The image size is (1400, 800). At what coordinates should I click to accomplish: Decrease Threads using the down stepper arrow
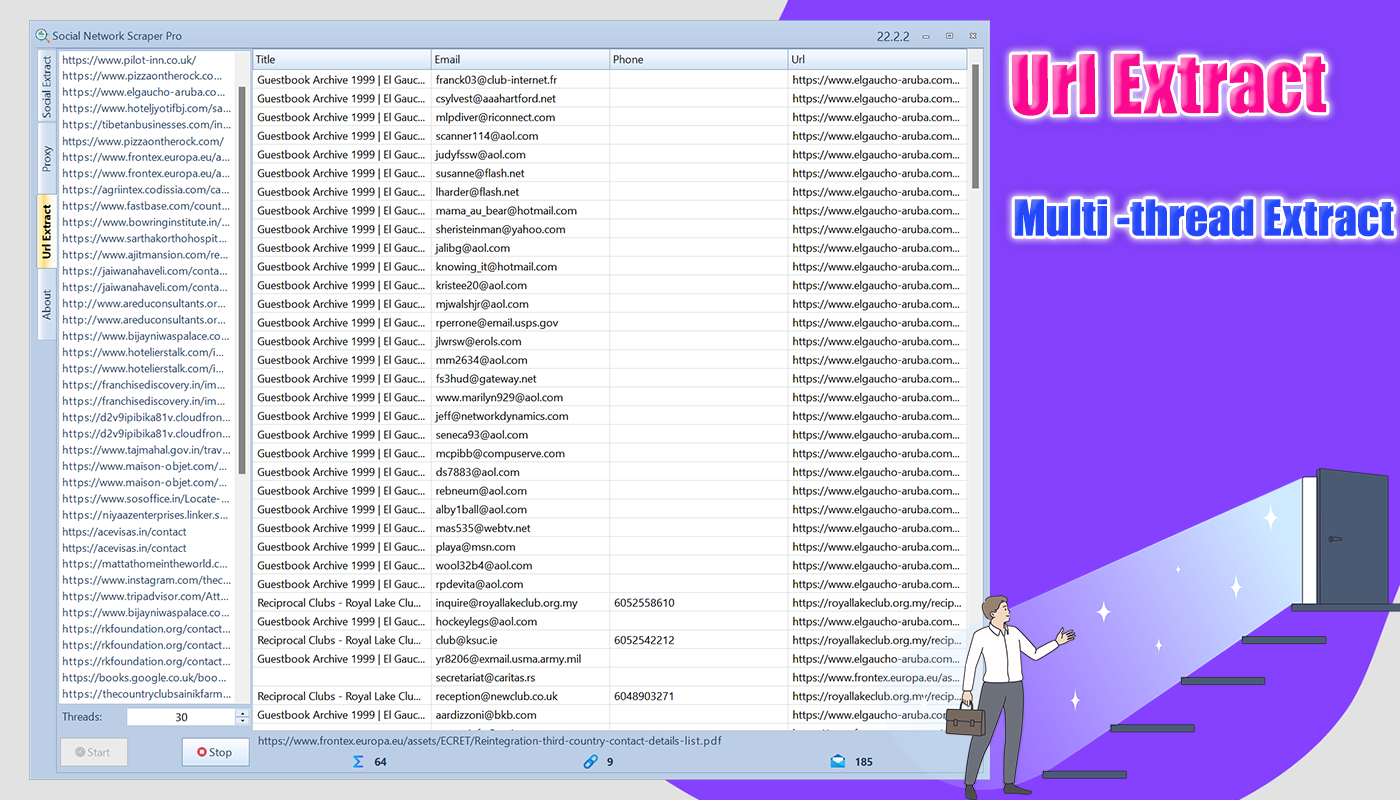241,720
